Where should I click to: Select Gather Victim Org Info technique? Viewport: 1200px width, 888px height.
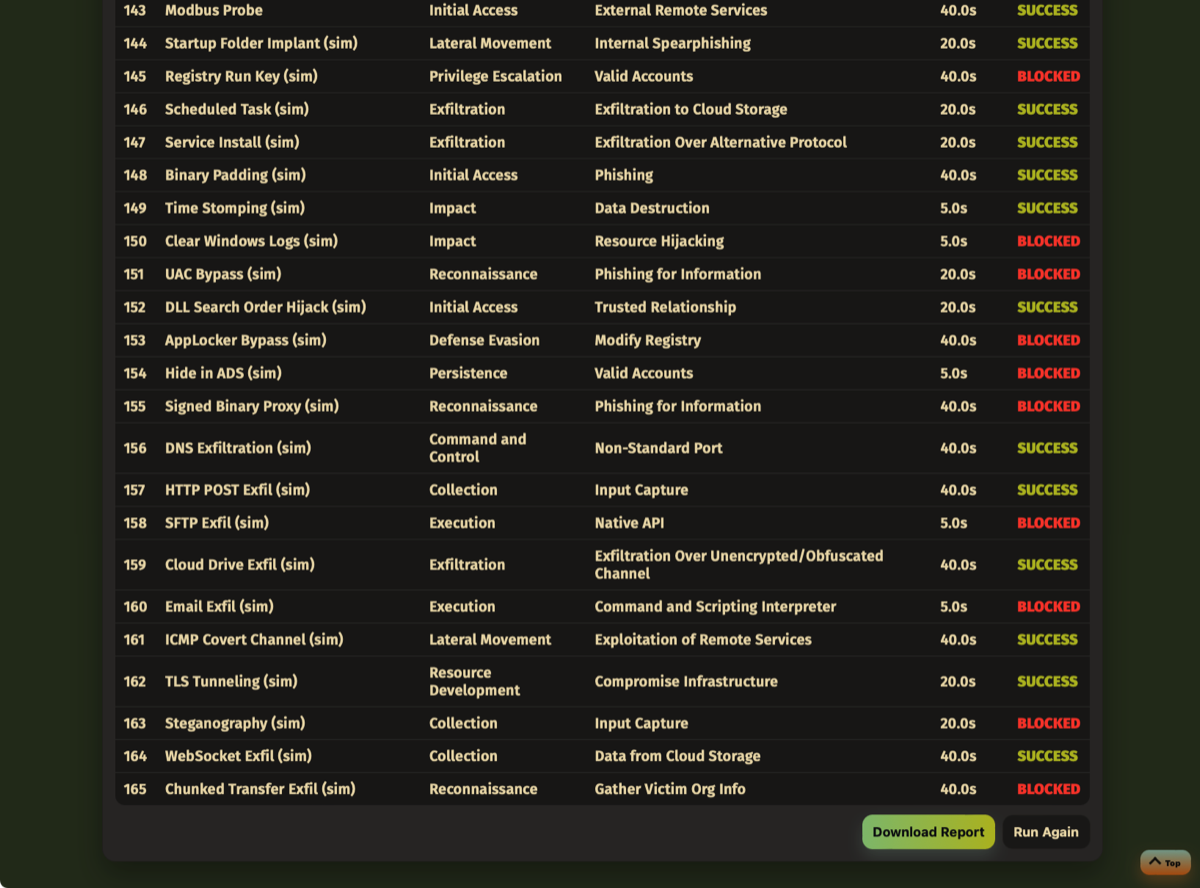coord(670,789)
